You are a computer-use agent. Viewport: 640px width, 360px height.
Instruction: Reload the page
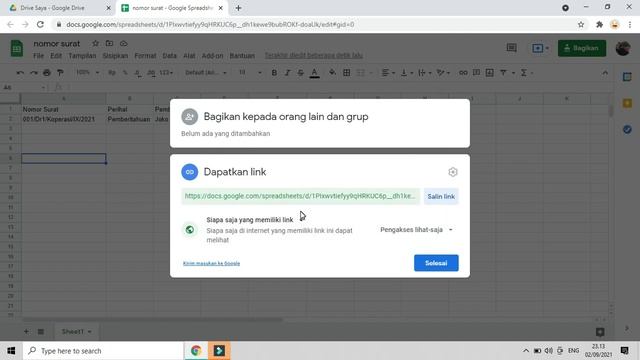(40, 24)
